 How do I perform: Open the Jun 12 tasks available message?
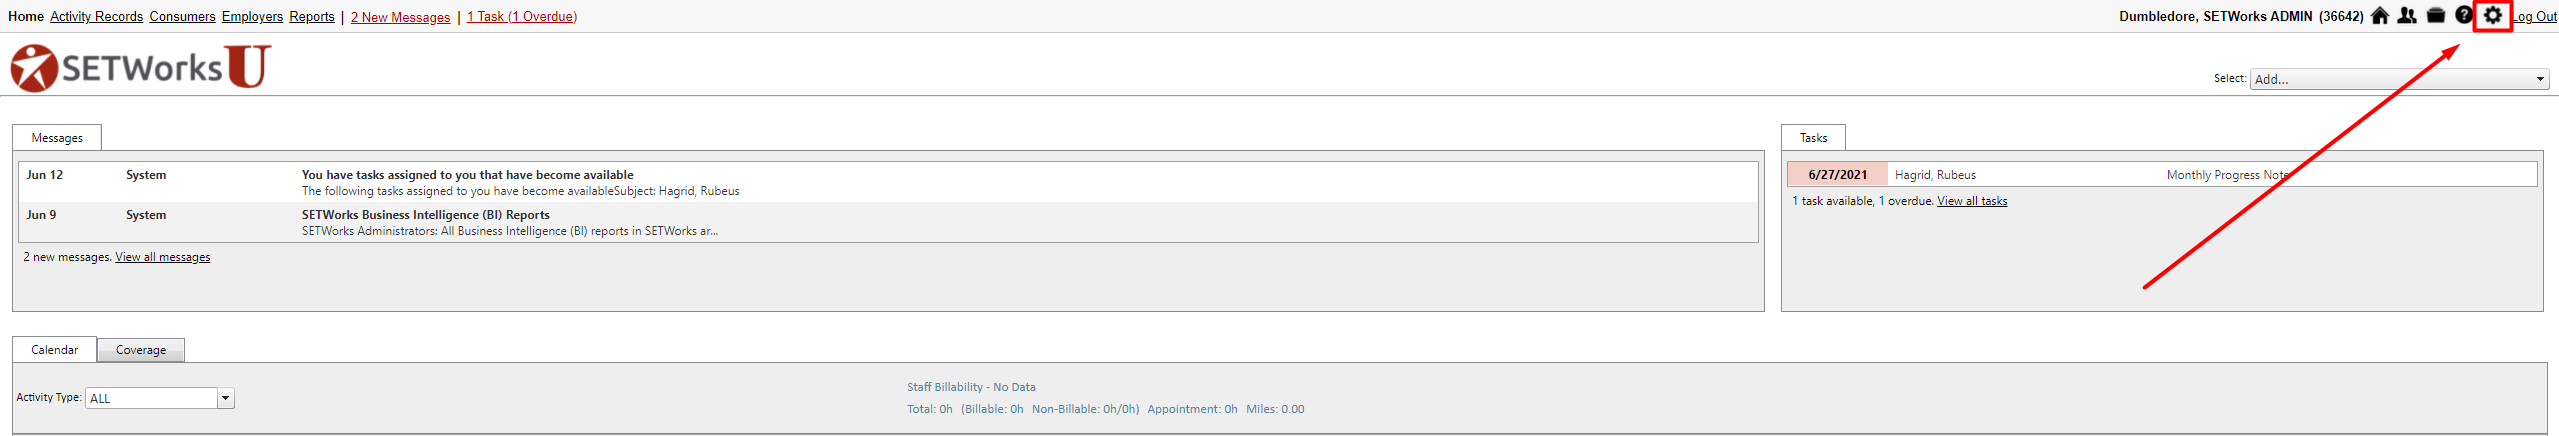pyautogui.click(x=888, y=182)
